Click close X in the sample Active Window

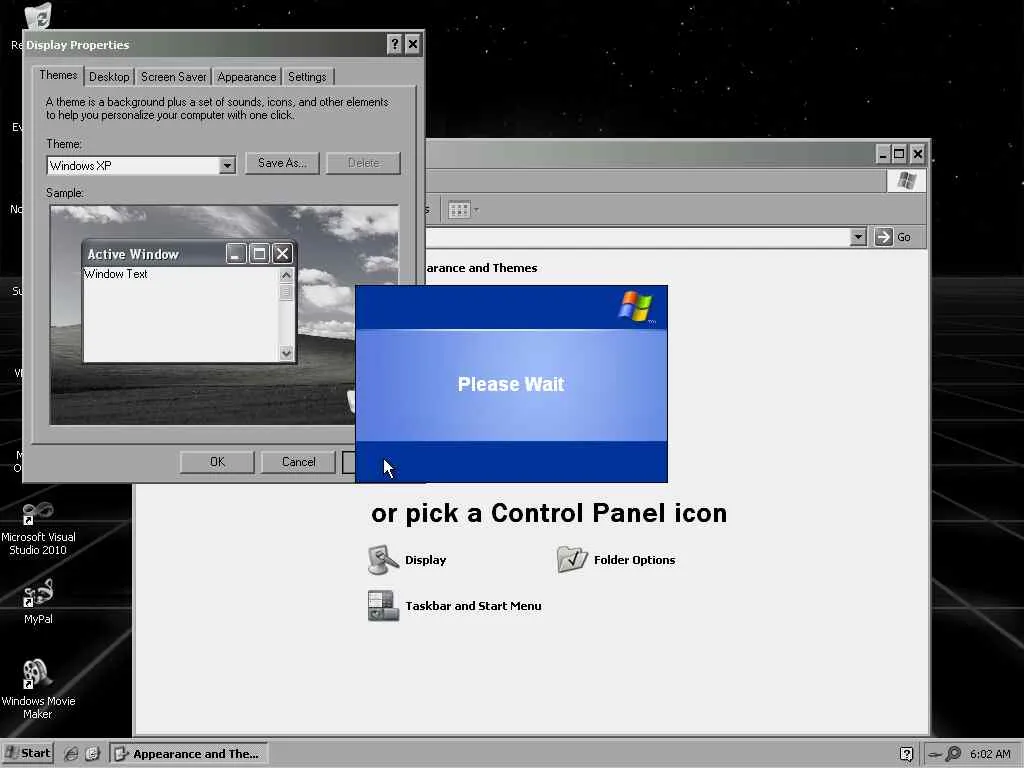click(x=282, y=253)
